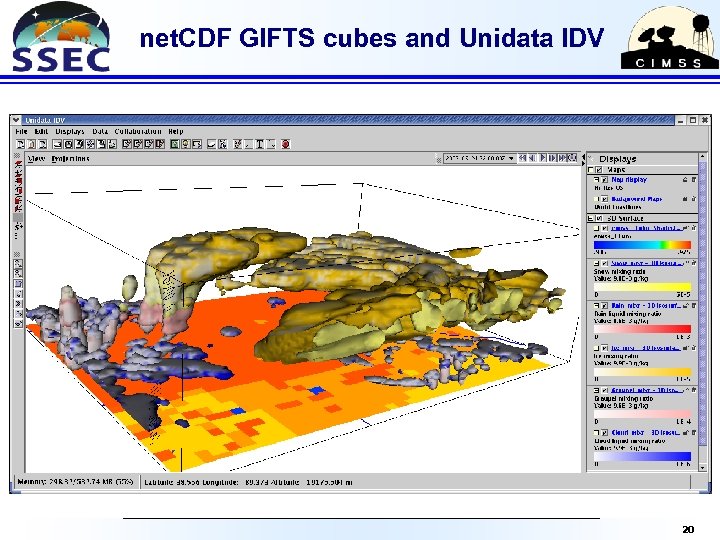This screenshot has height=540, width=720.
Task: Play the animation
Action: [x=542, y=158]
